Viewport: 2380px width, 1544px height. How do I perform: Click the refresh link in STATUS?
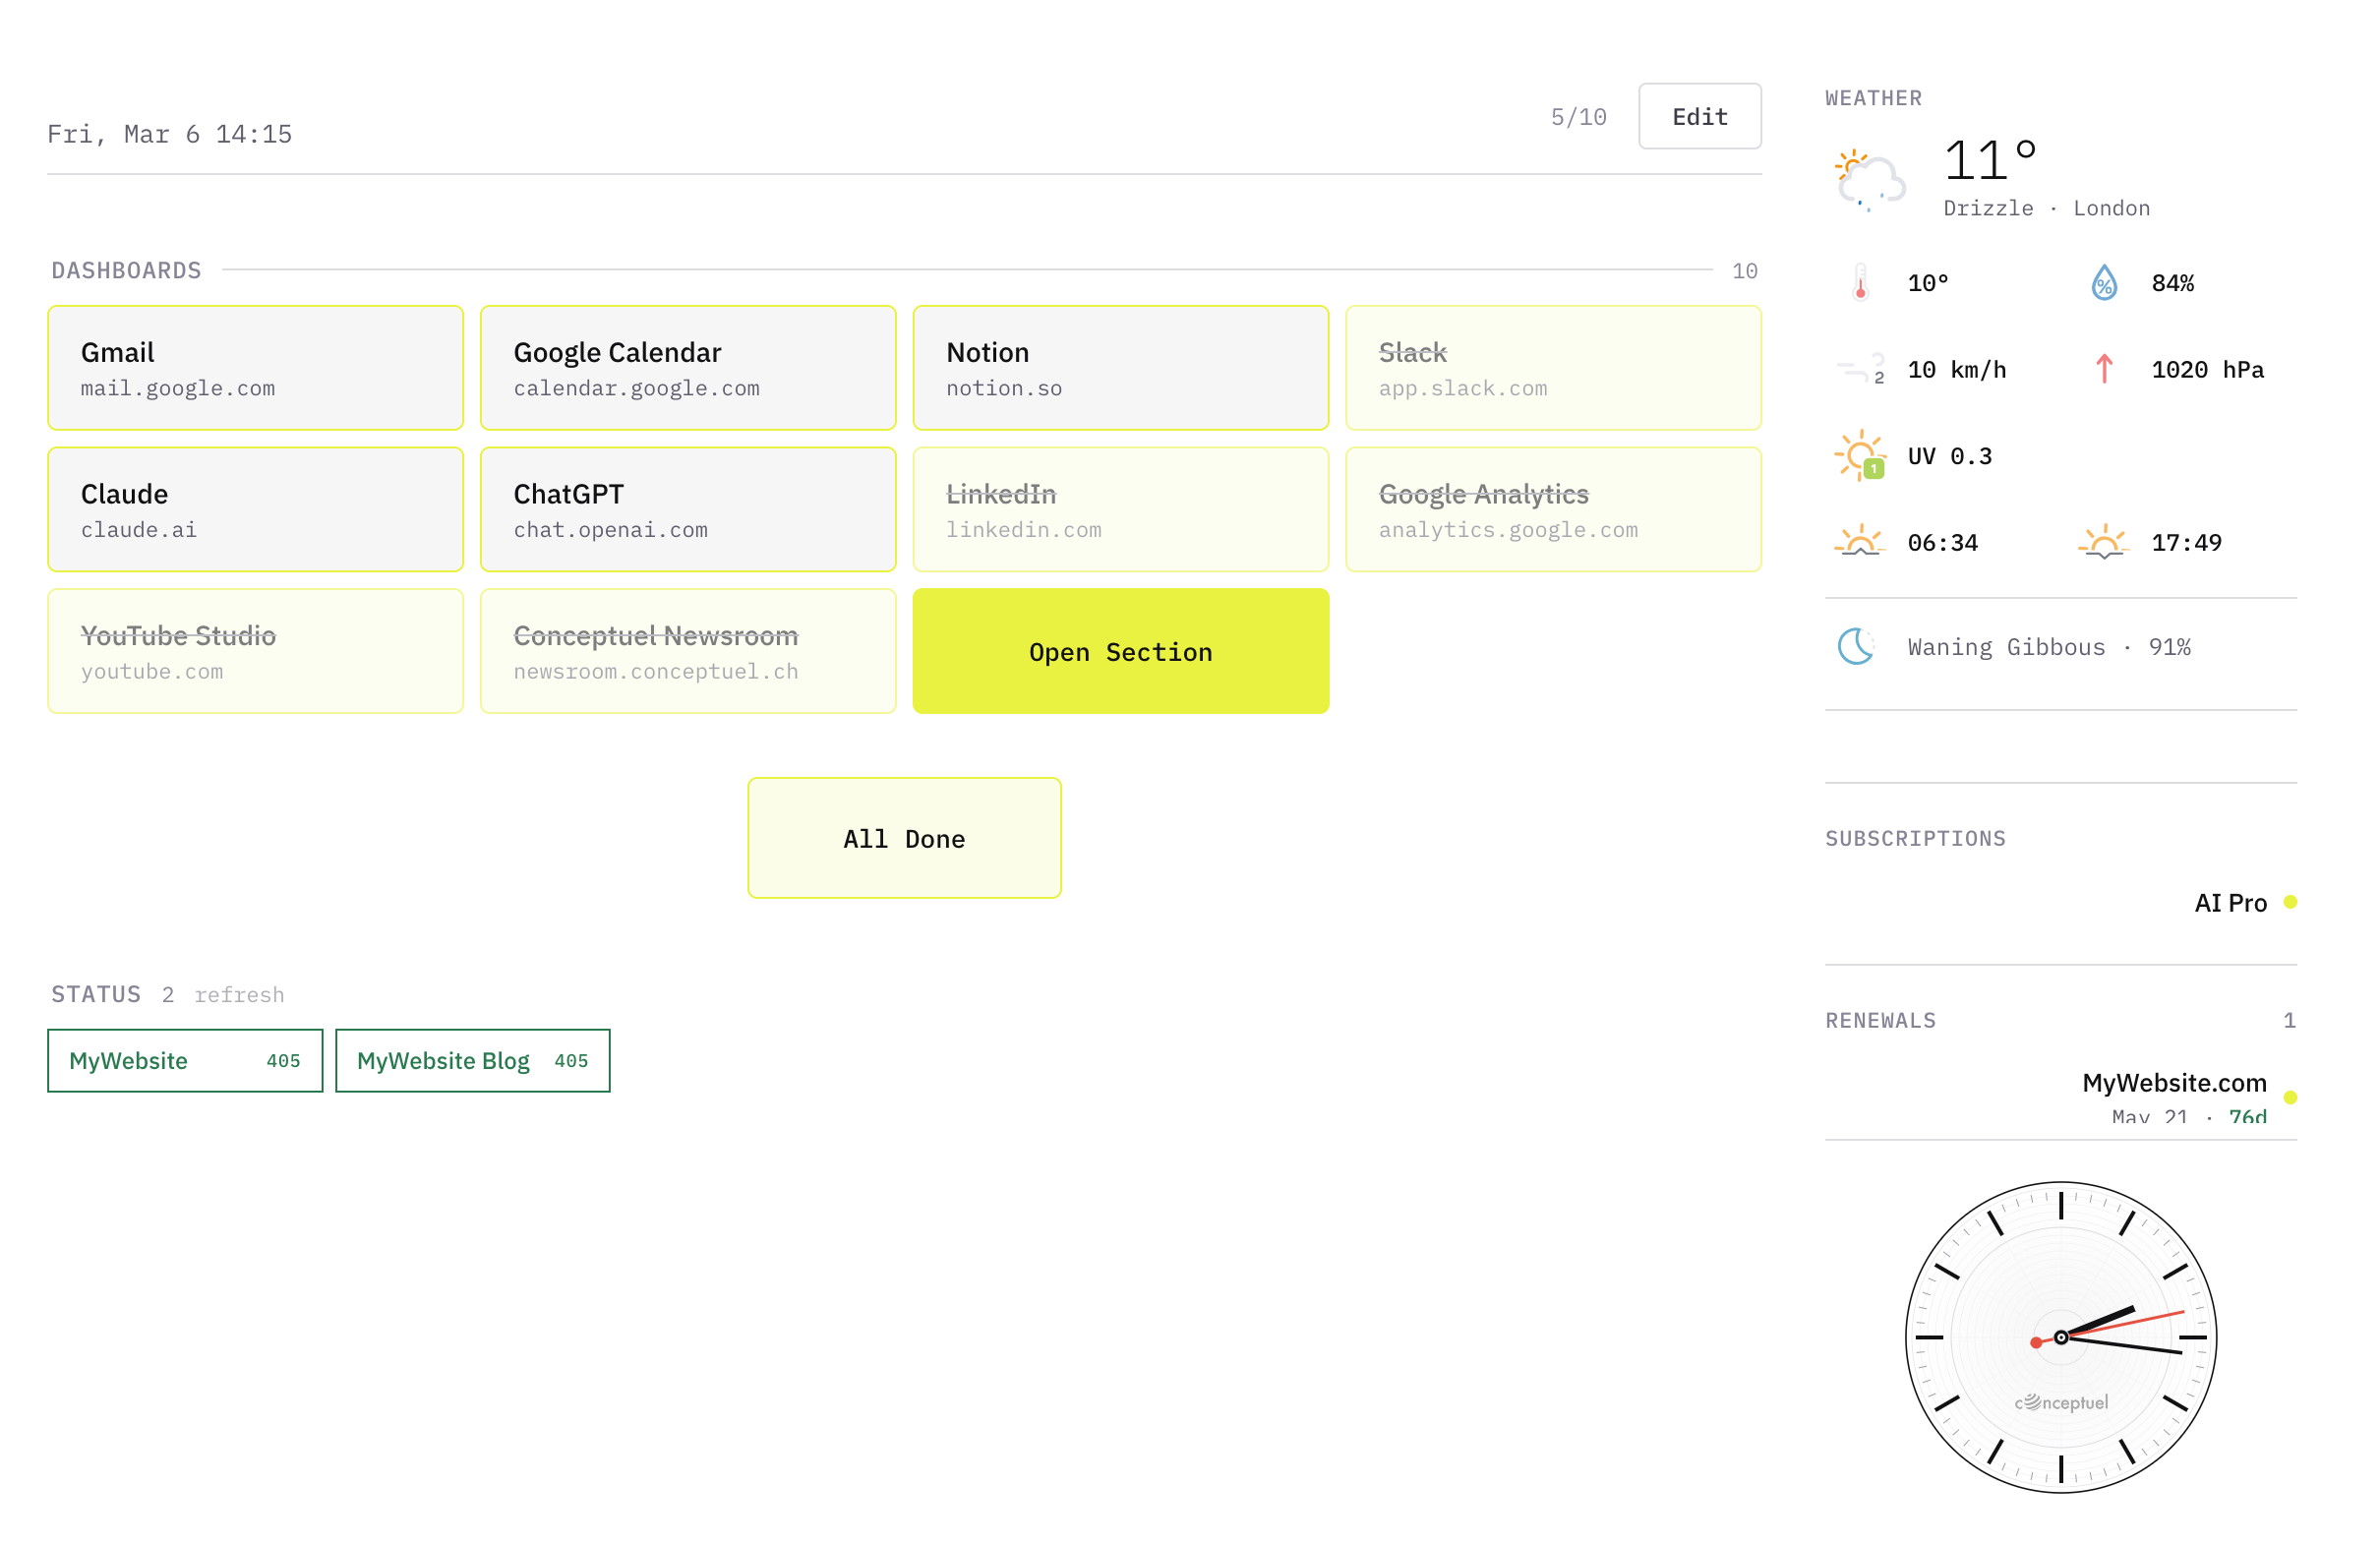(x=238, y=993)
